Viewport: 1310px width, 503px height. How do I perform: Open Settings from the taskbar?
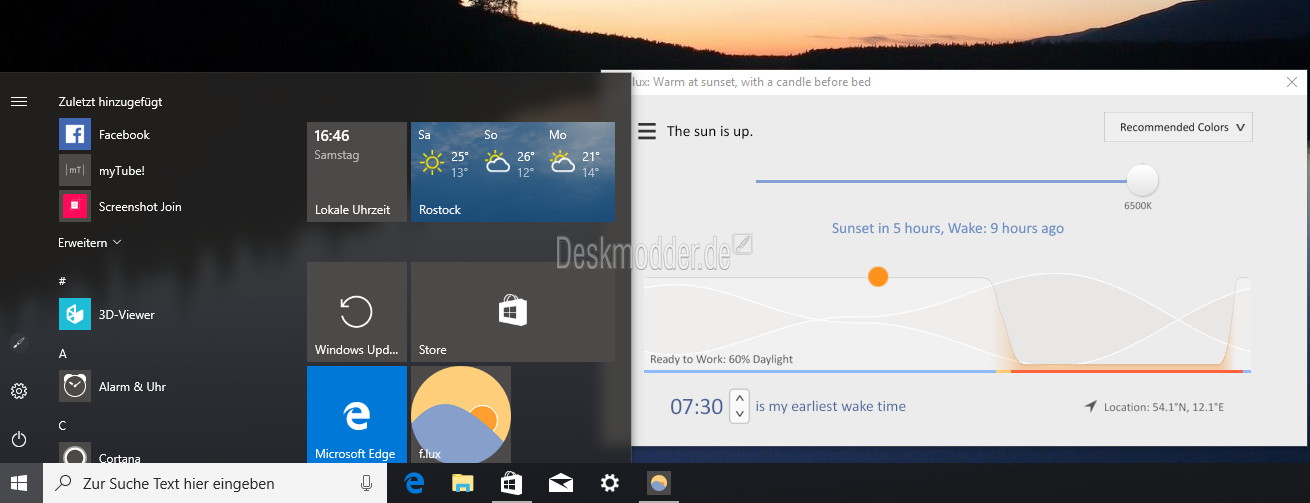coord(609,483)
